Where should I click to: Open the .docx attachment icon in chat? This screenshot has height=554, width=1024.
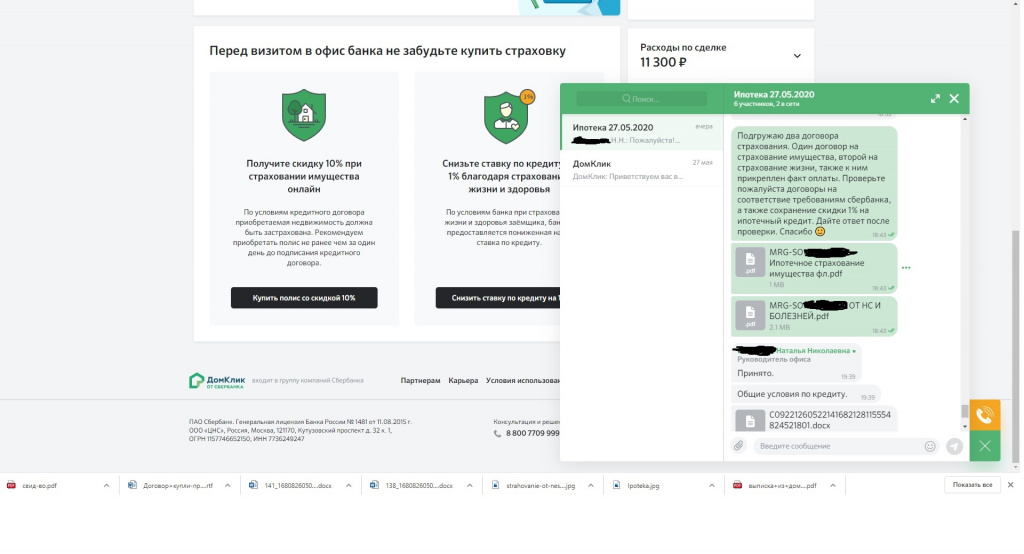click(x=750, y=421)
